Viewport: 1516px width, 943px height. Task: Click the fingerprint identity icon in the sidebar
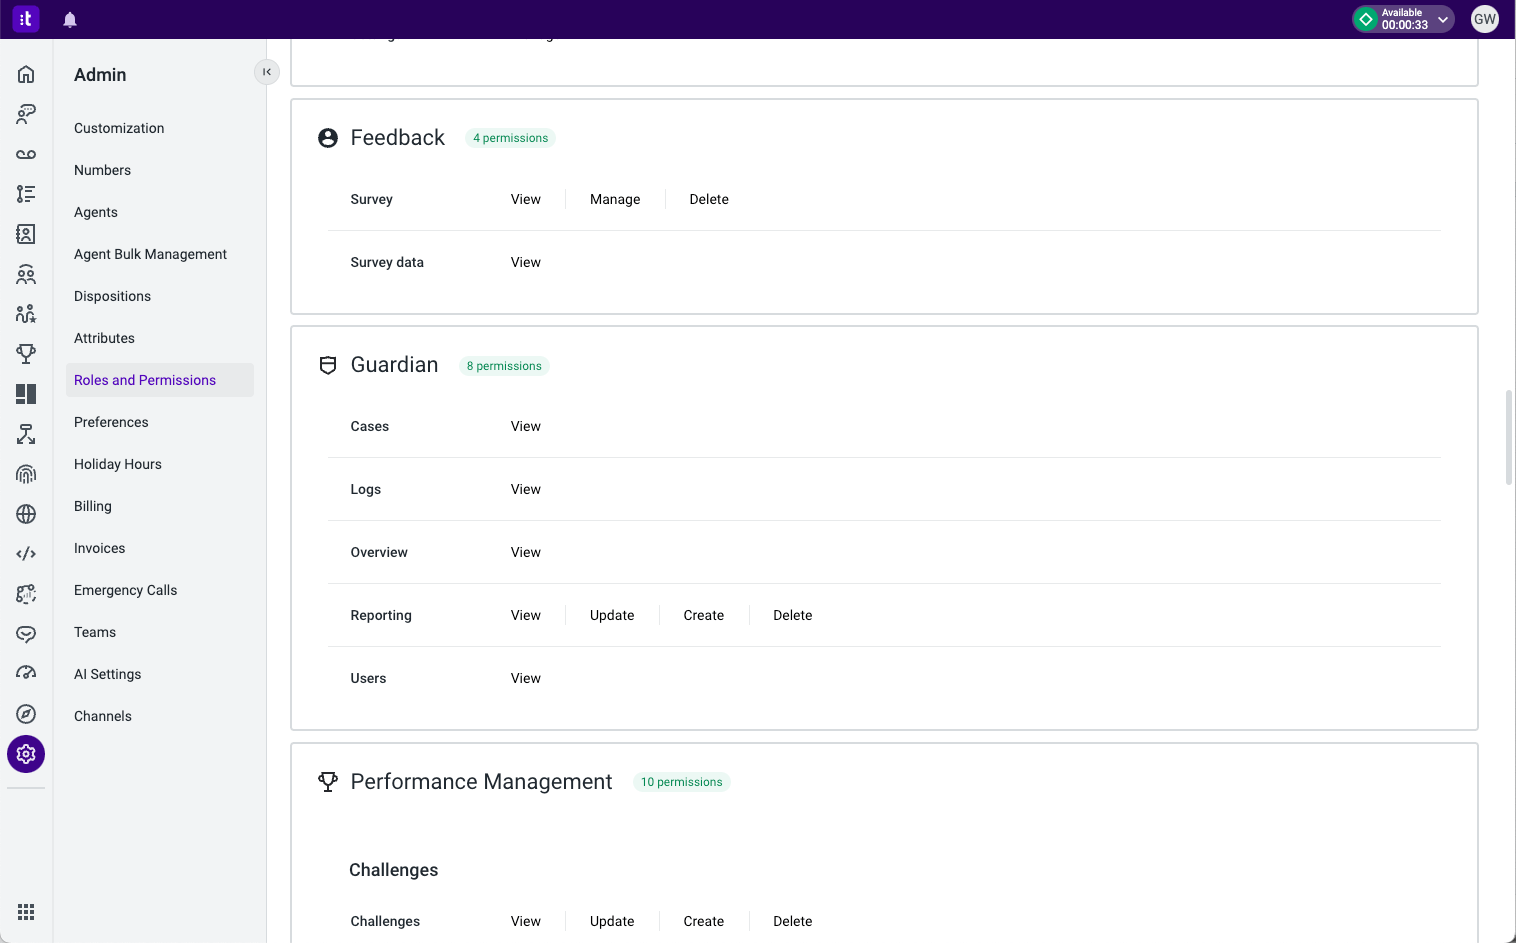(26, 473)
